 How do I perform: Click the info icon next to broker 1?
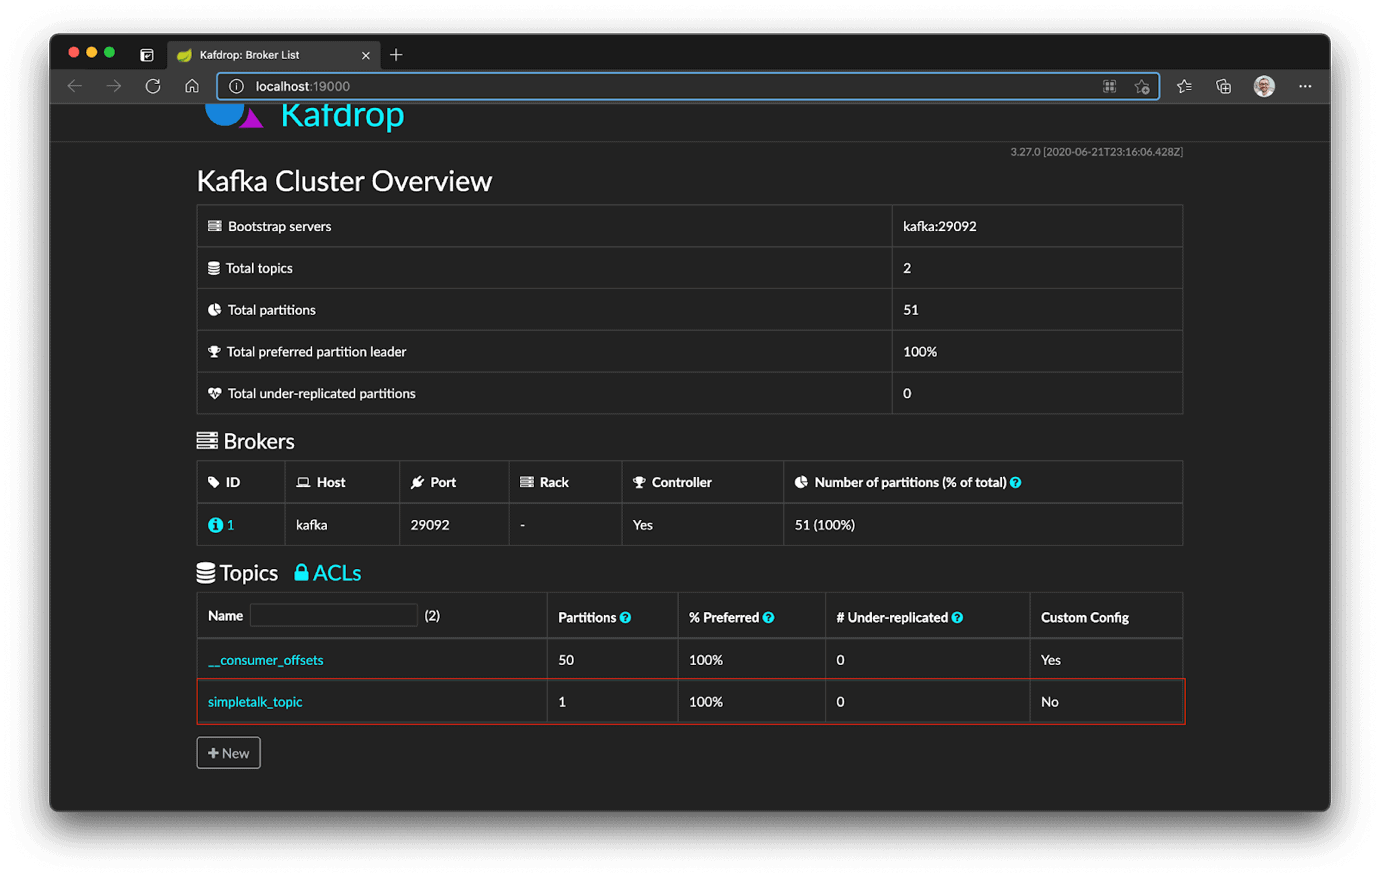point(214,525)
